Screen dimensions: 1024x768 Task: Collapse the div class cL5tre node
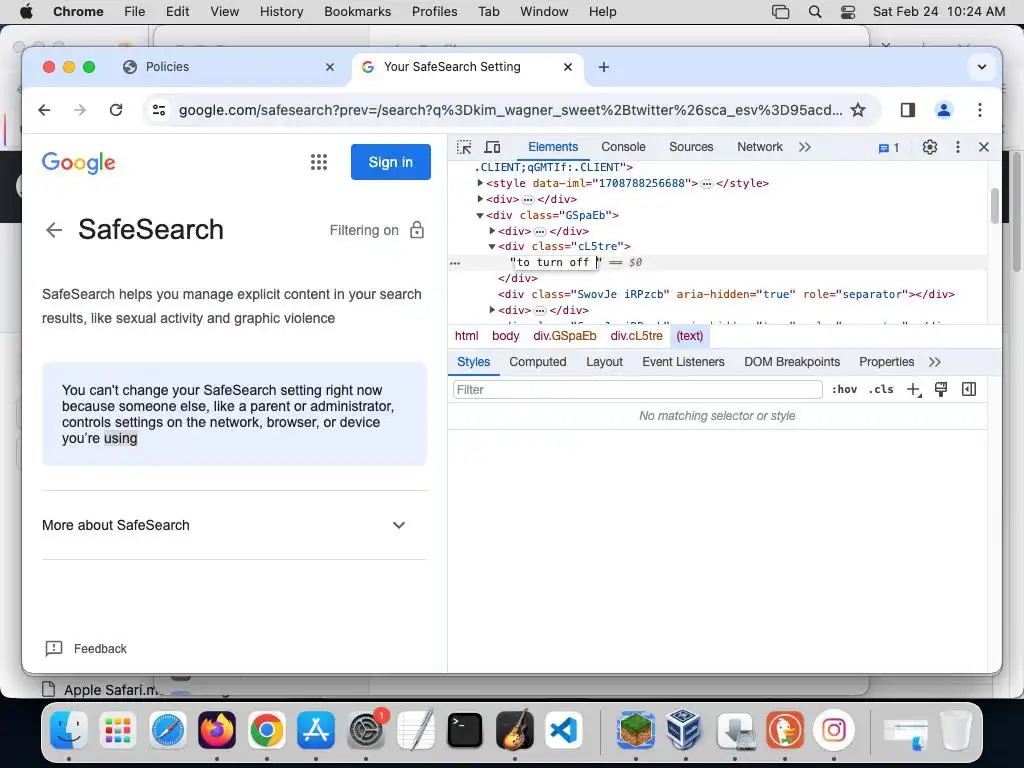click(492, 246)
